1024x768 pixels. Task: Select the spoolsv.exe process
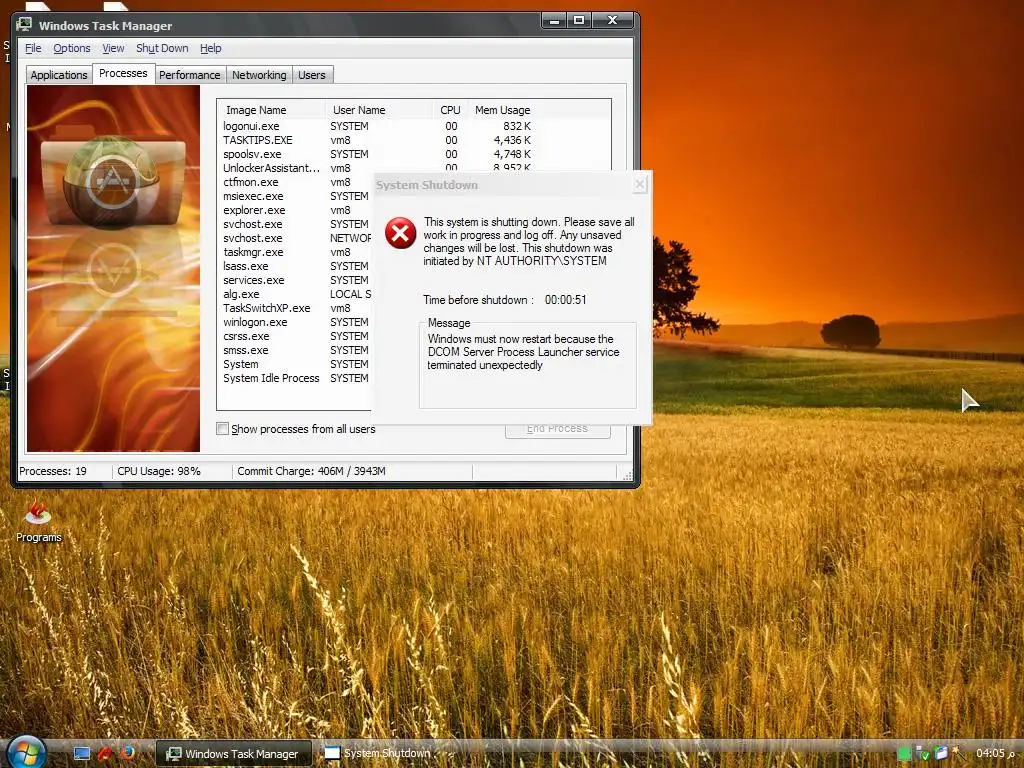pos(377,154)
